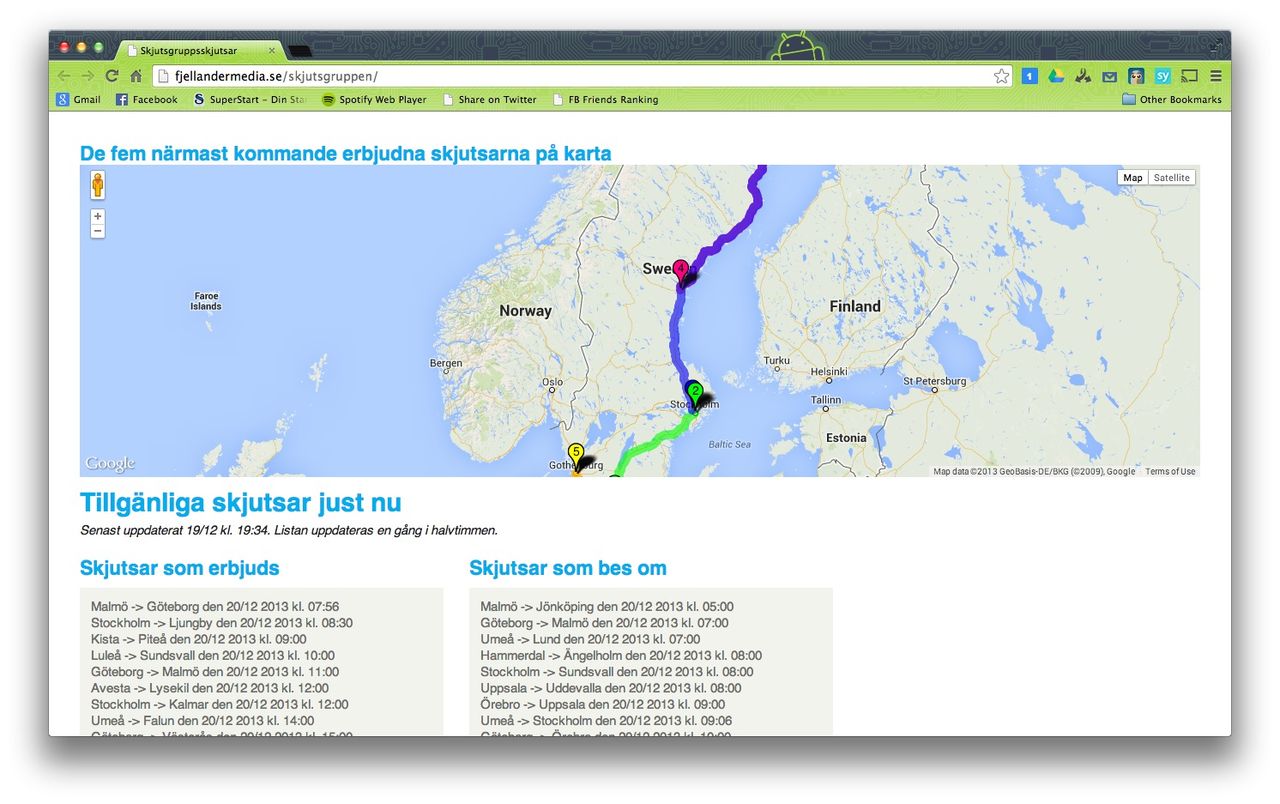
Task: Open the Spotify Web Player bookmark
Action: [x=374, y=99]
